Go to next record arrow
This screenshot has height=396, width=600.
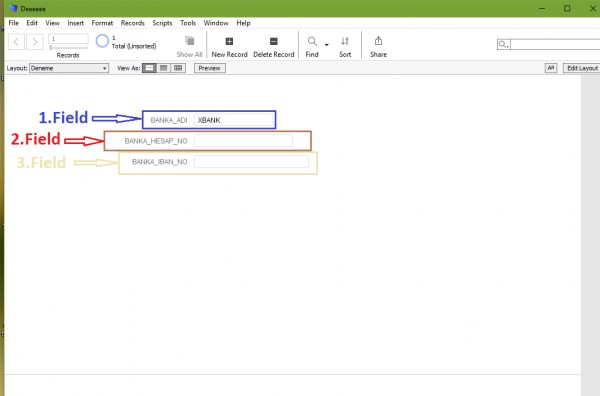(x=35, y=42)
